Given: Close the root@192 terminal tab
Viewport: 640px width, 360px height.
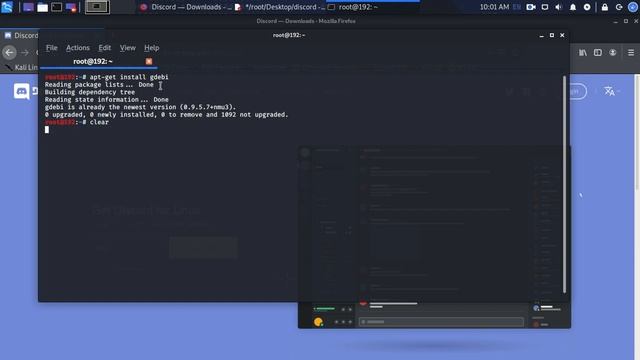Looking at the screenshot, I should pyautogui.click(x=149, y=61).
